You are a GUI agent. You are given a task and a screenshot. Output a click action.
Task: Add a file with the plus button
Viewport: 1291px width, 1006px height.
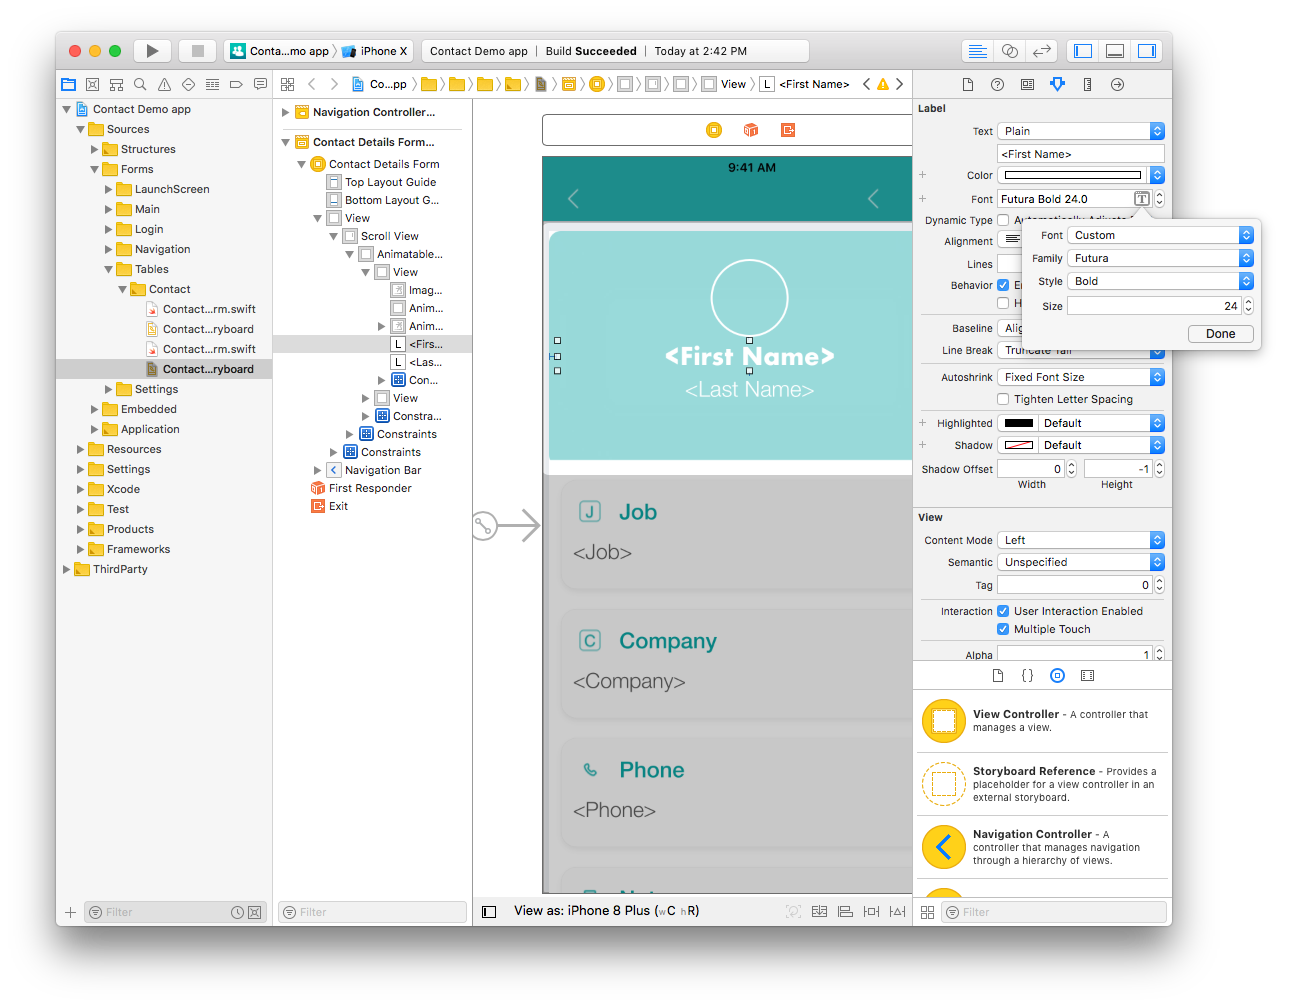70,912
